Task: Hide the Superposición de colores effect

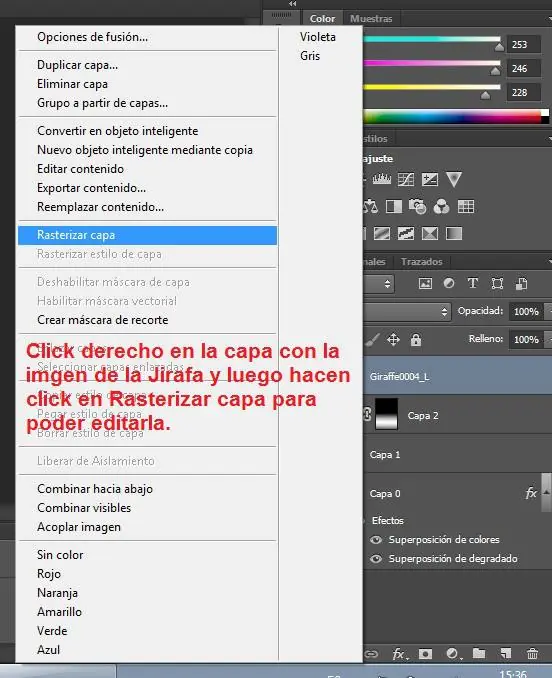Action: 376,540
